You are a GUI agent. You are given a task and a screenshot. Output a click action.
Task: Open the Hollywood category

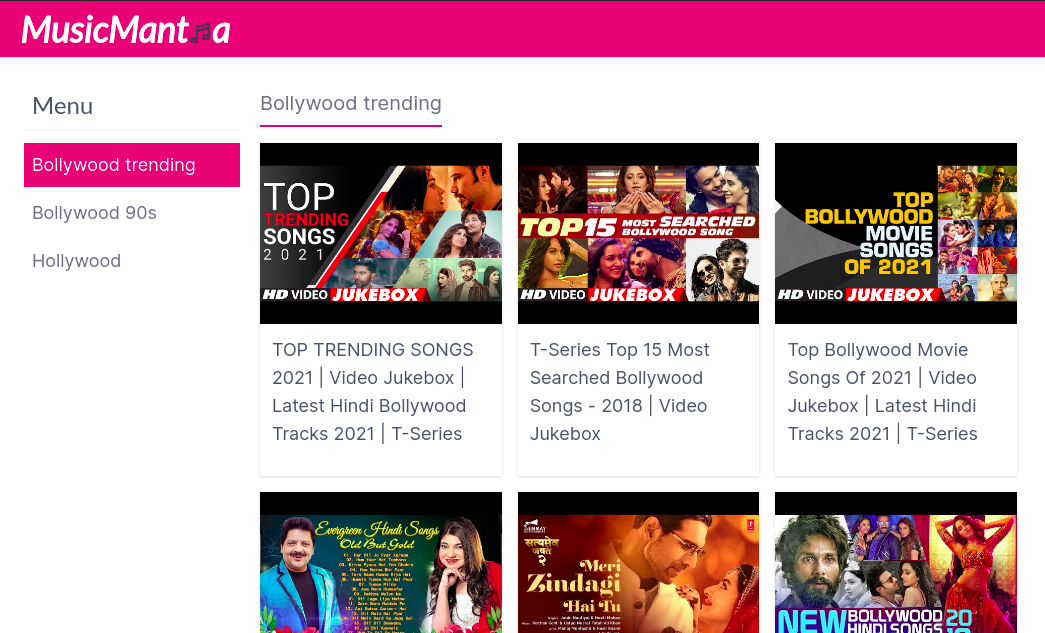77,261
